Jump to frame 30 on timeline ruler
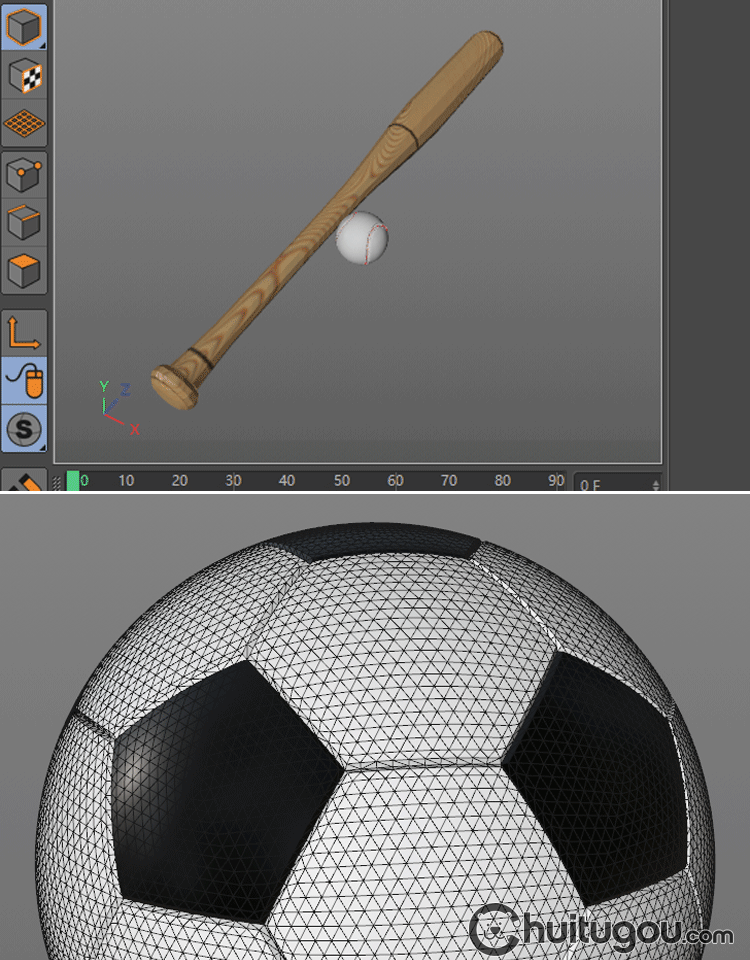The image size is (750, 960). [x=233, y=481]
